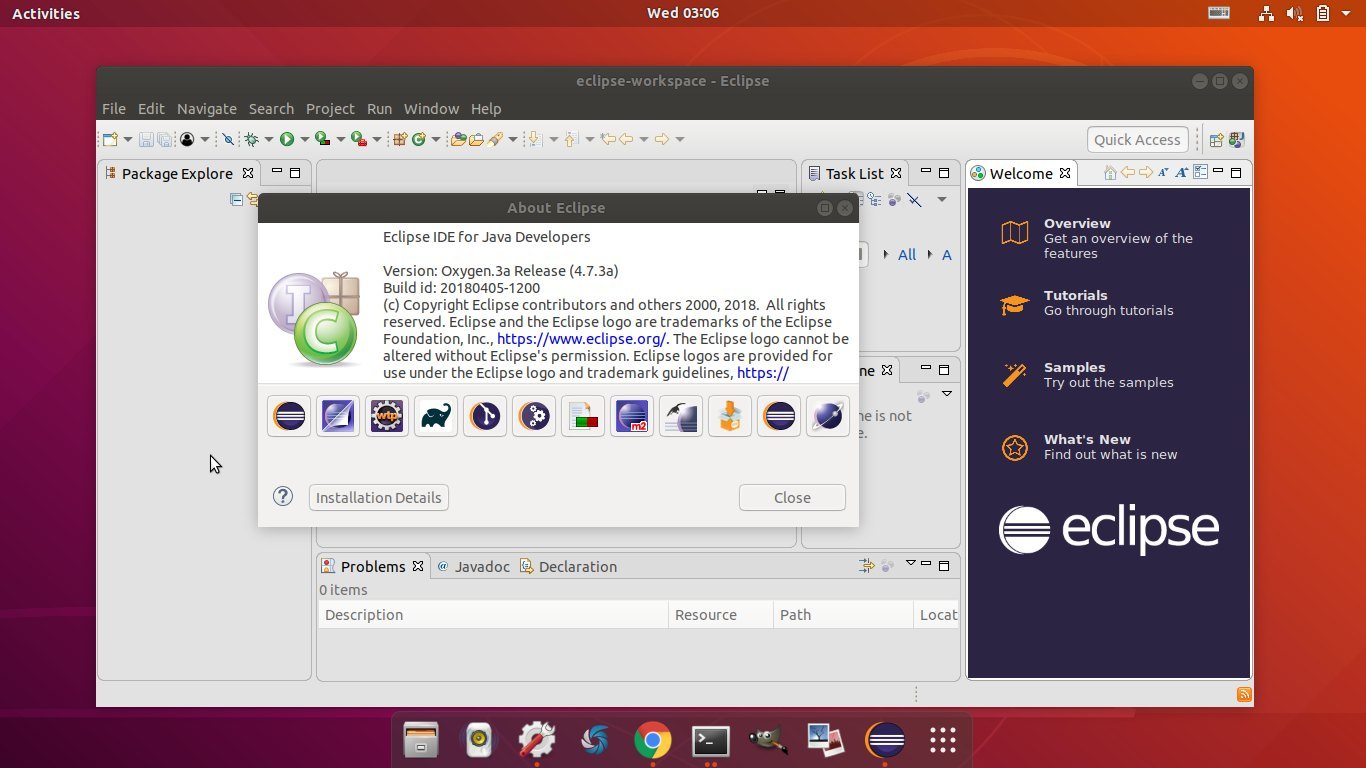
Task: Click the Previous Annotation up-arrow icon
Action: tap(570, 139)
